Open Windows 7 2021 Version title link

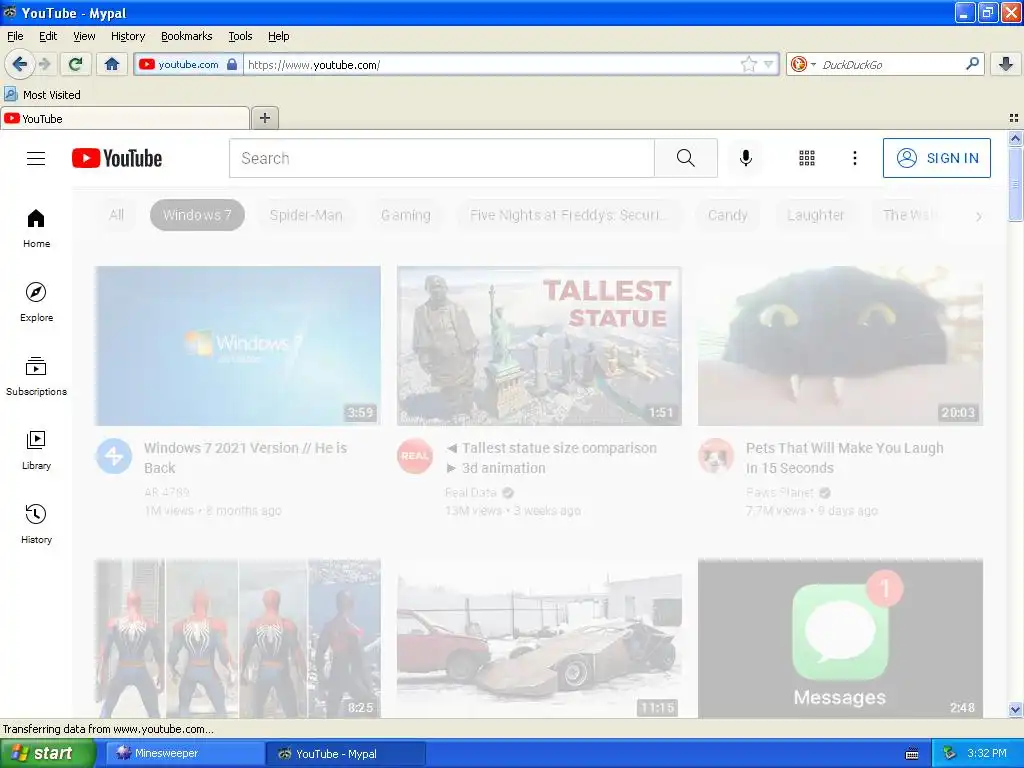coord(246,458)
